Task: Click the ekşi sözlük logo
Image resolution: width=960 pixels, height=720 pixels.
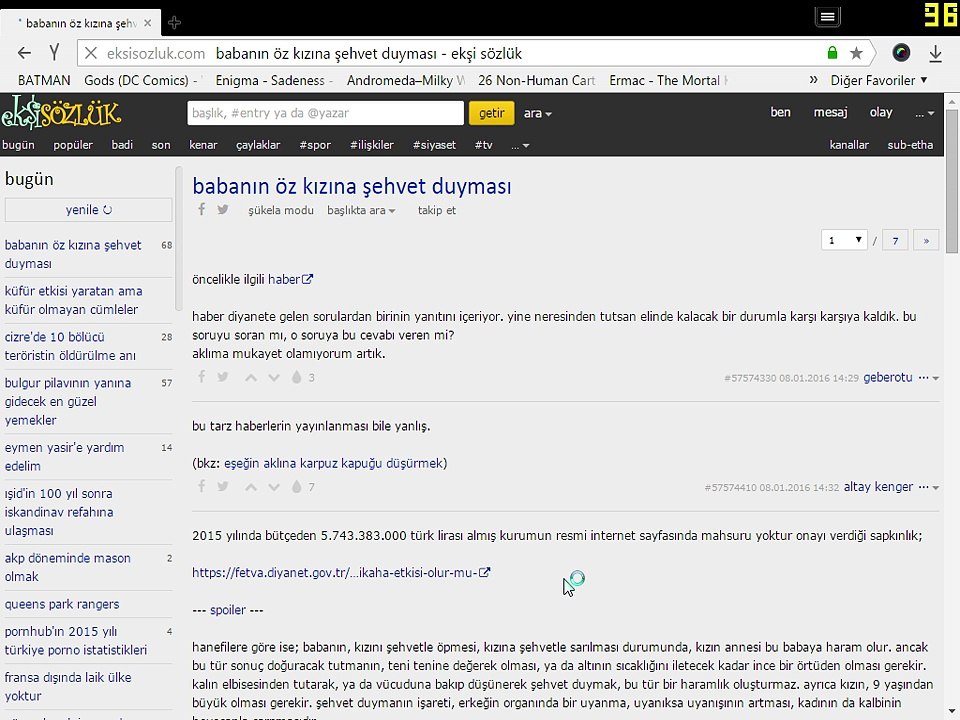Action: 61,112
